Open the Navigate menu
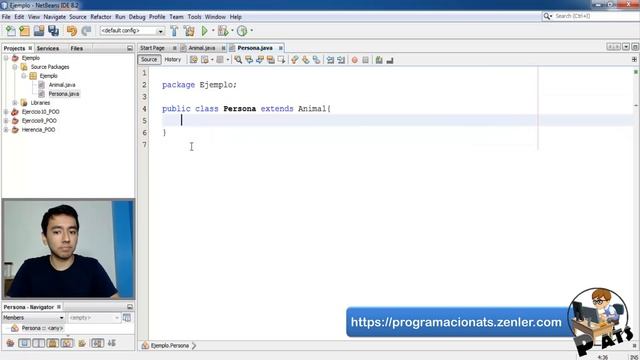The height and width of the screenshot is (360, 640). (55, 17)
